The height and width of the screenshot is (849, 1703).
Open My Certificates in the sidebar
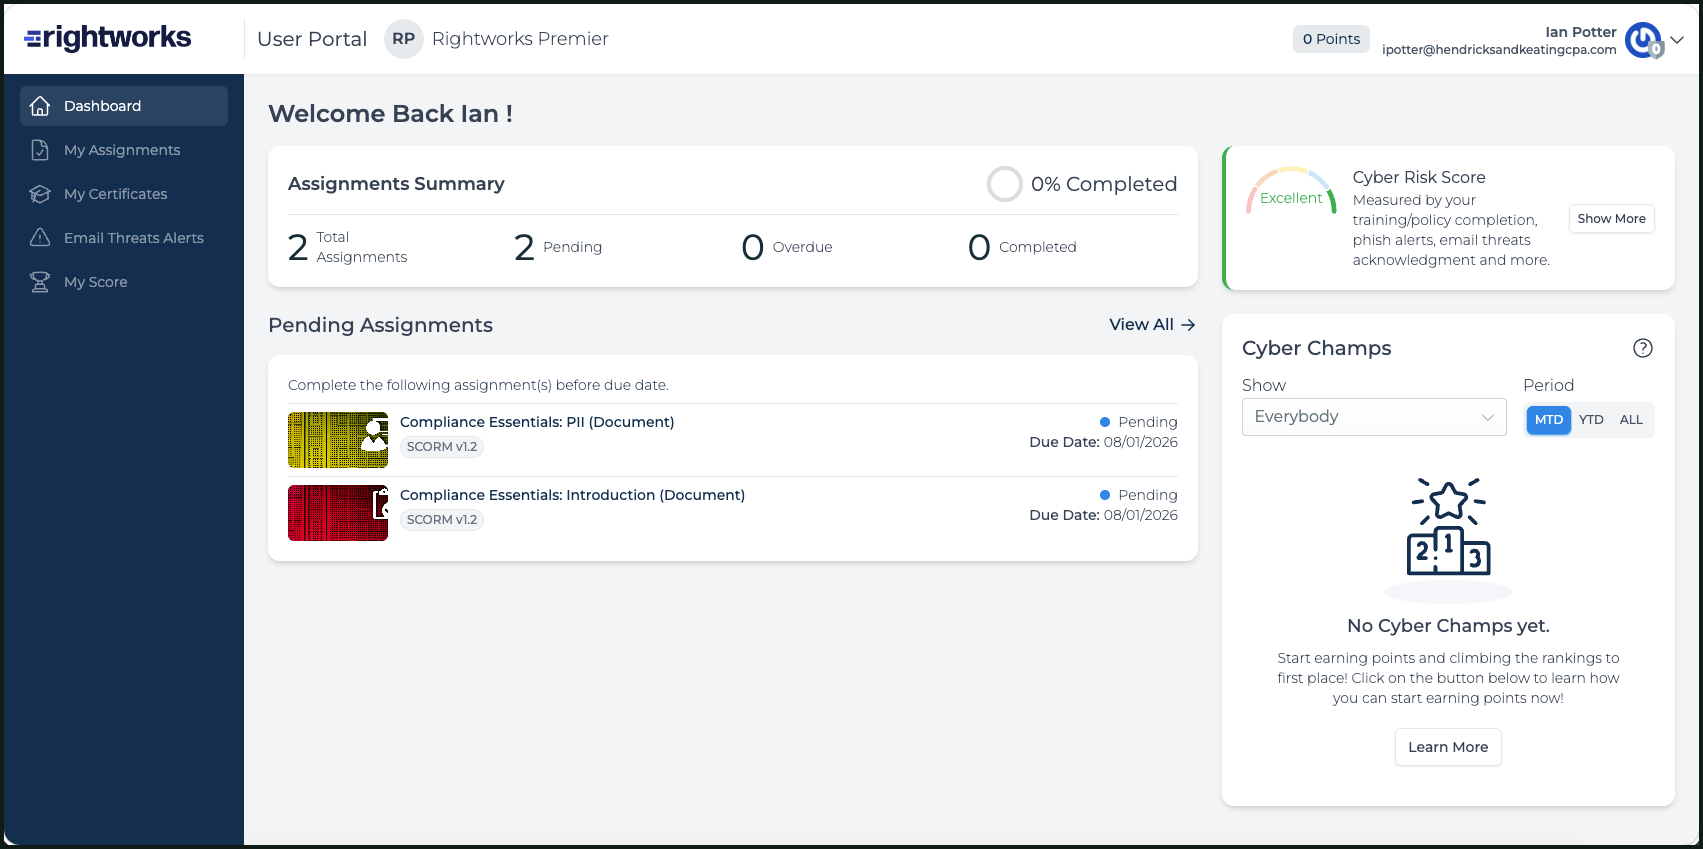(124, 194)
